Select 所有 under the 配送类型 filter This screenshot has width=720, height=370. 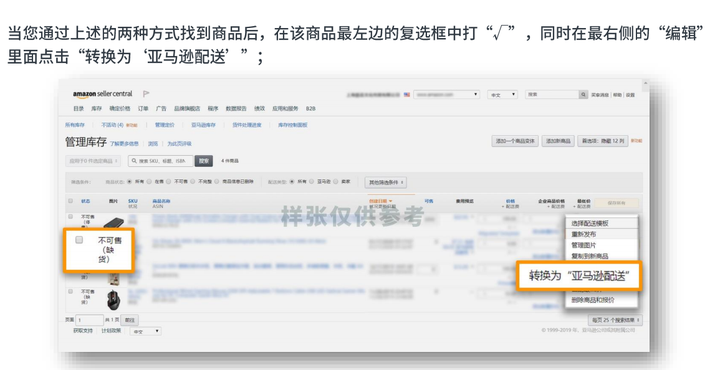tap(292, 182)
